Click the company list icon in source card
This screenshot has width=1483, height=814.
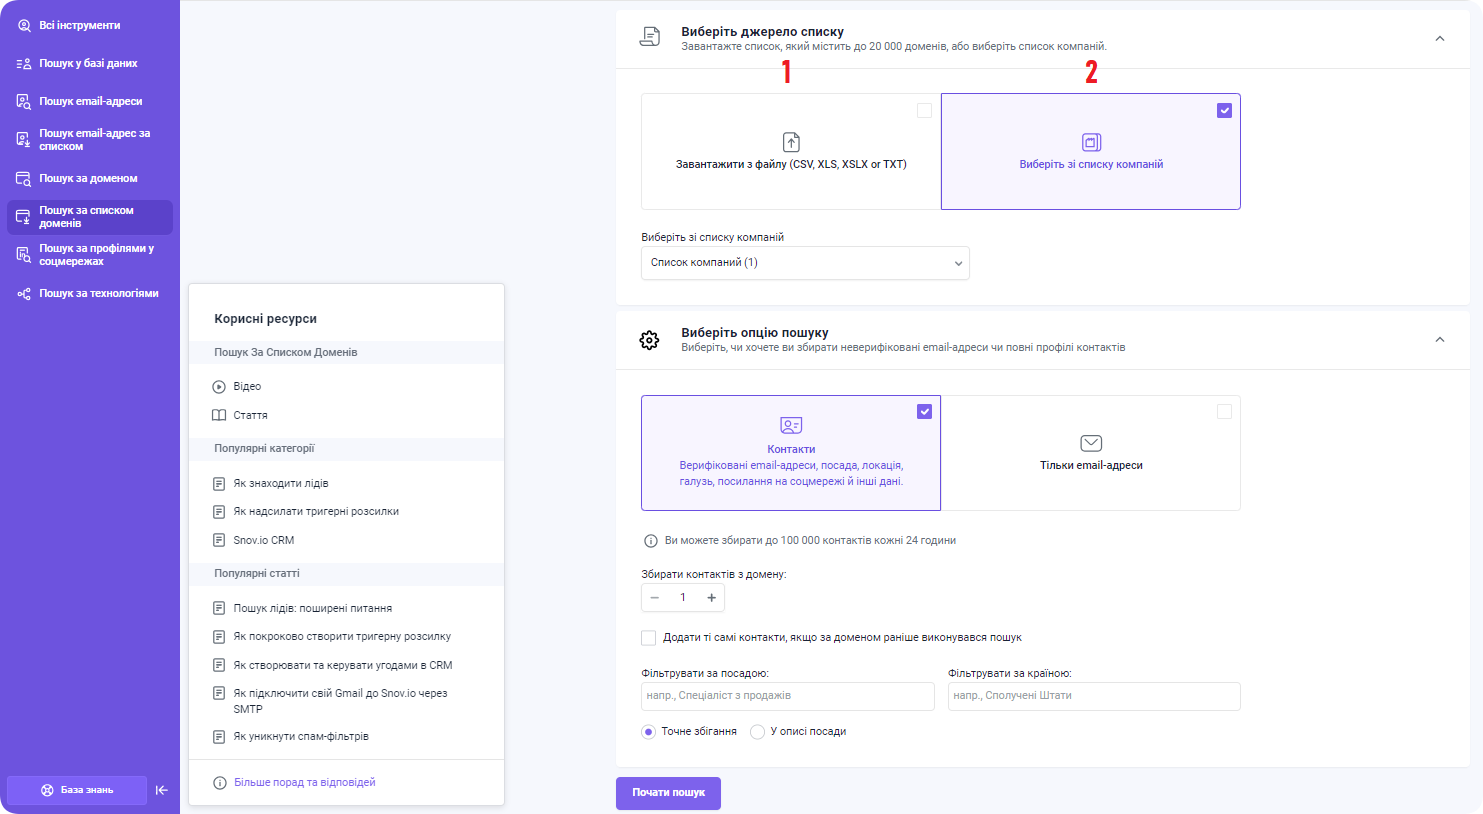coord(1091,142)
